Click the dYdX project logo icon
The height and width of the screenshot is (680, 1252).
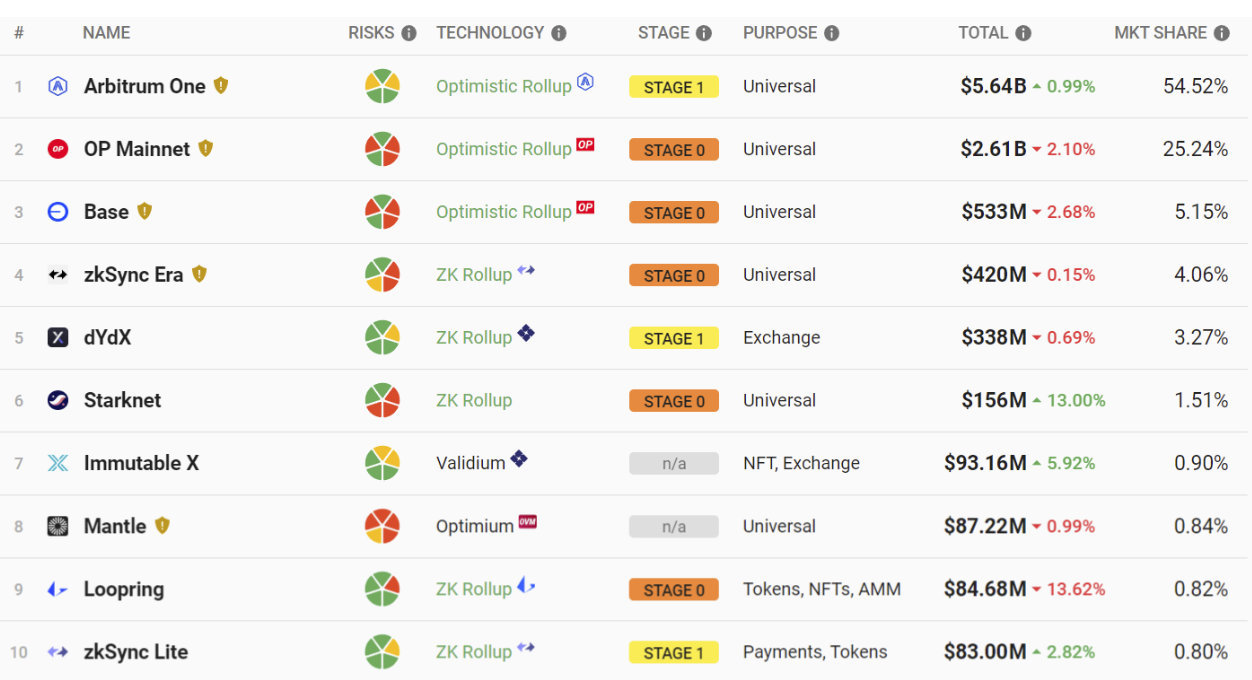pyautogui.click(x=58, y=338)
